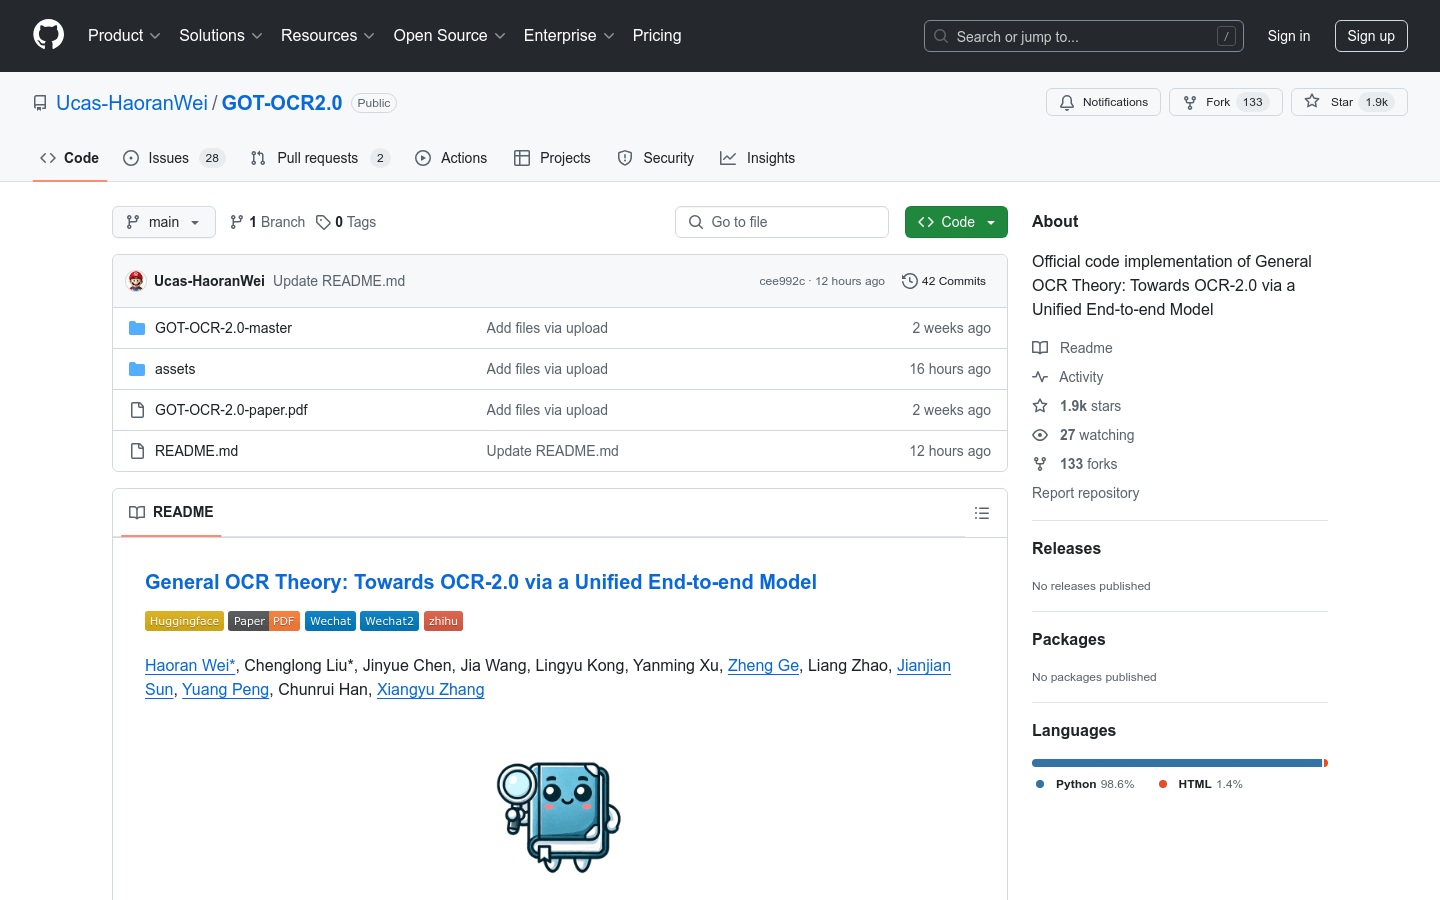Click the Wechat2 badge
The width and height of the screenshot is (1440, 900).
[x=389, y=621]
